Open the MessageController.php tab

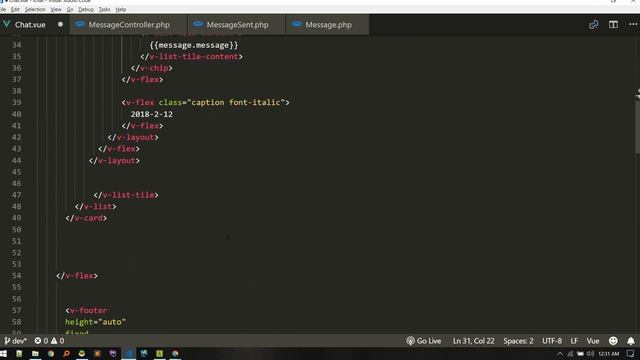click(128, 24)
